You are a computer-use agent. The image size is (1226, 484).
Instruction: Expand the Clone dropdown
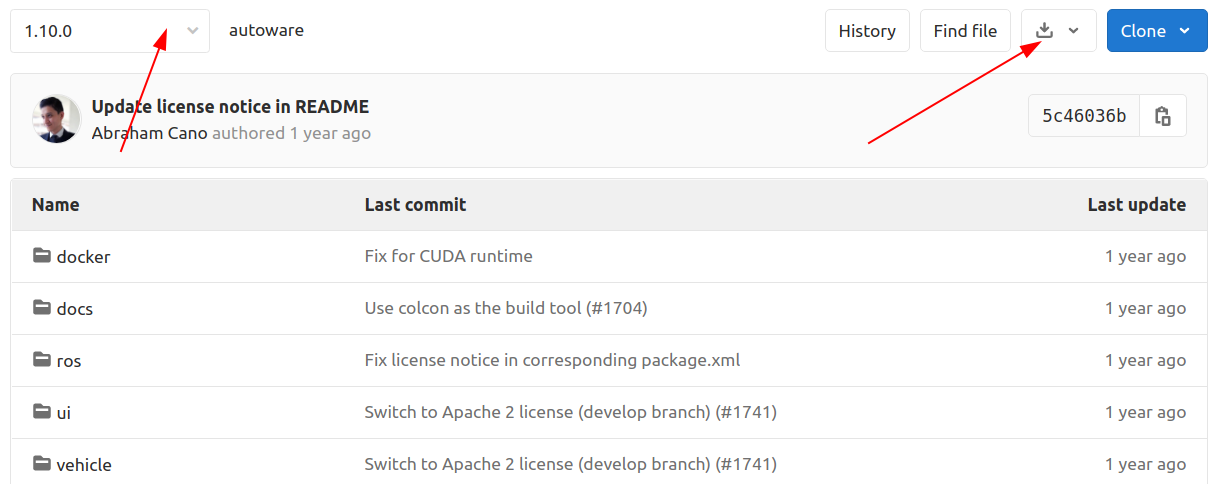click(1156, 31)
